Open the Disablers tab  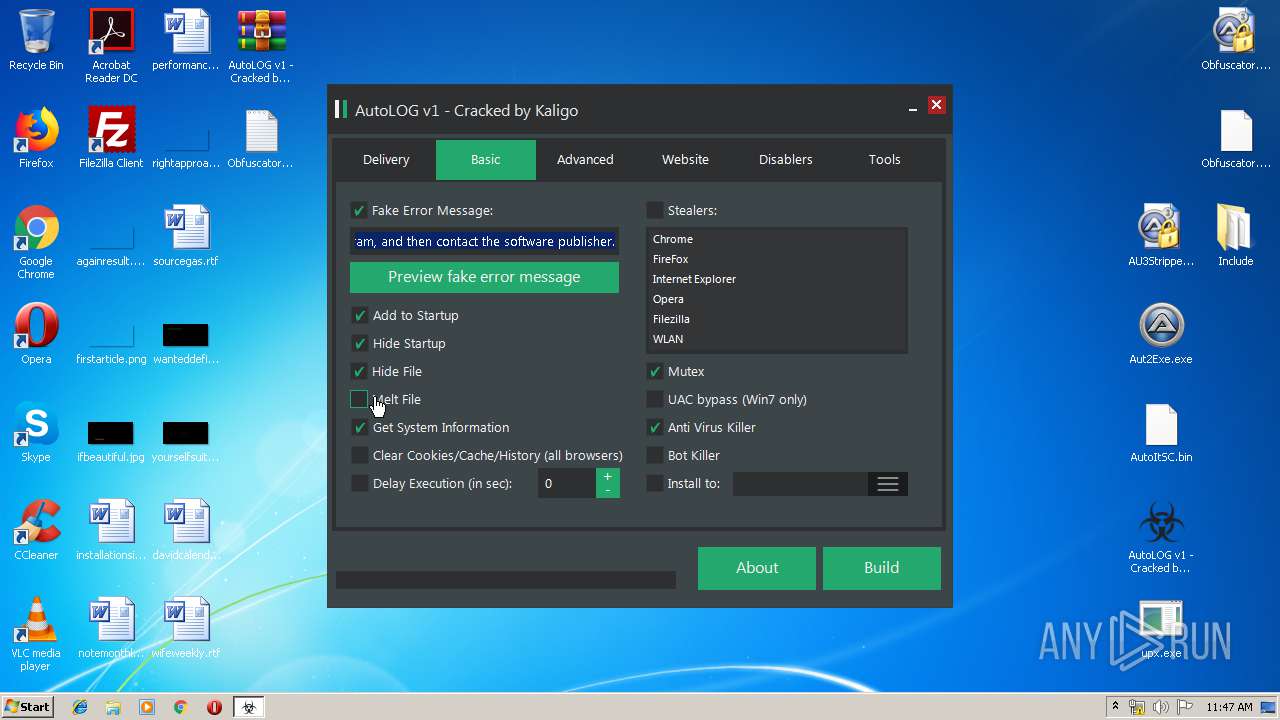[x=785, y=159]
